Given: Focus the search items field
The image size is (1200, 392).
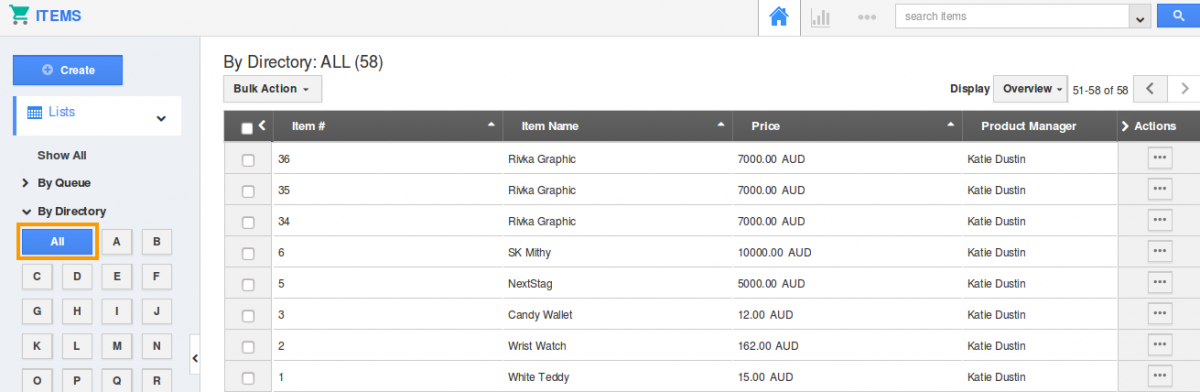Looking at the screenshot, I should (x=1013, y=16).
